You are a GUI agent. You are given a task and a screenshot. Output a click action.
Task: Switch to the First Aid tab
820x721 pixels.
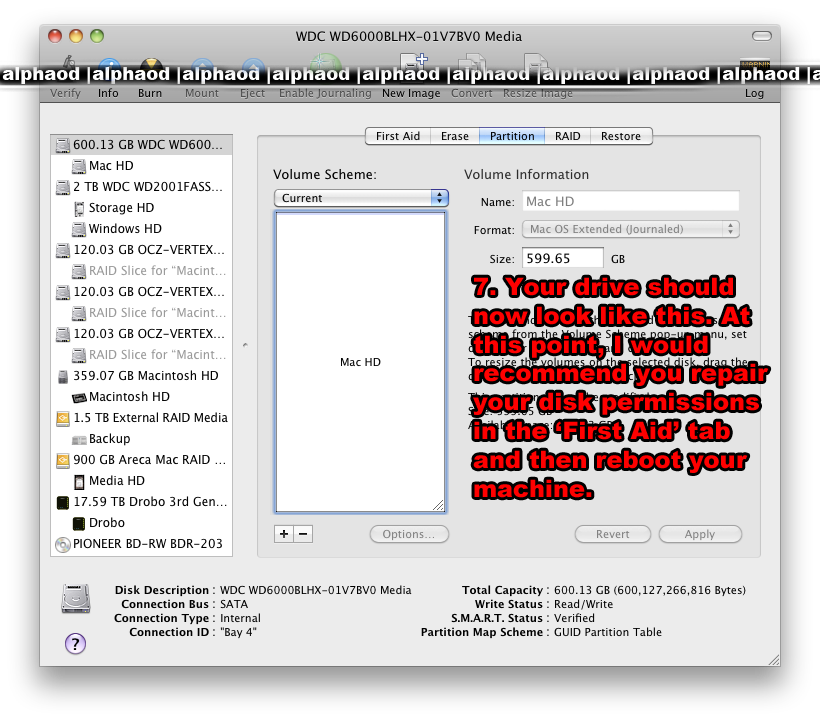click(x=397, y=136)
